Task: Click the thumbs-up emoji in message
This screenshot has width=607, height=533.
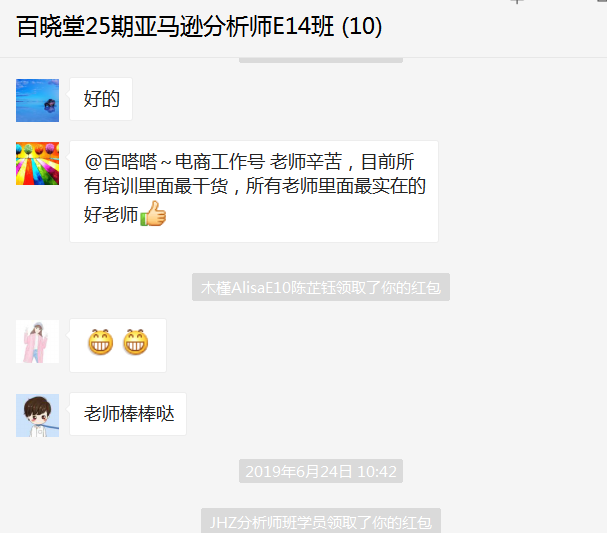Action: pos(153,213)
